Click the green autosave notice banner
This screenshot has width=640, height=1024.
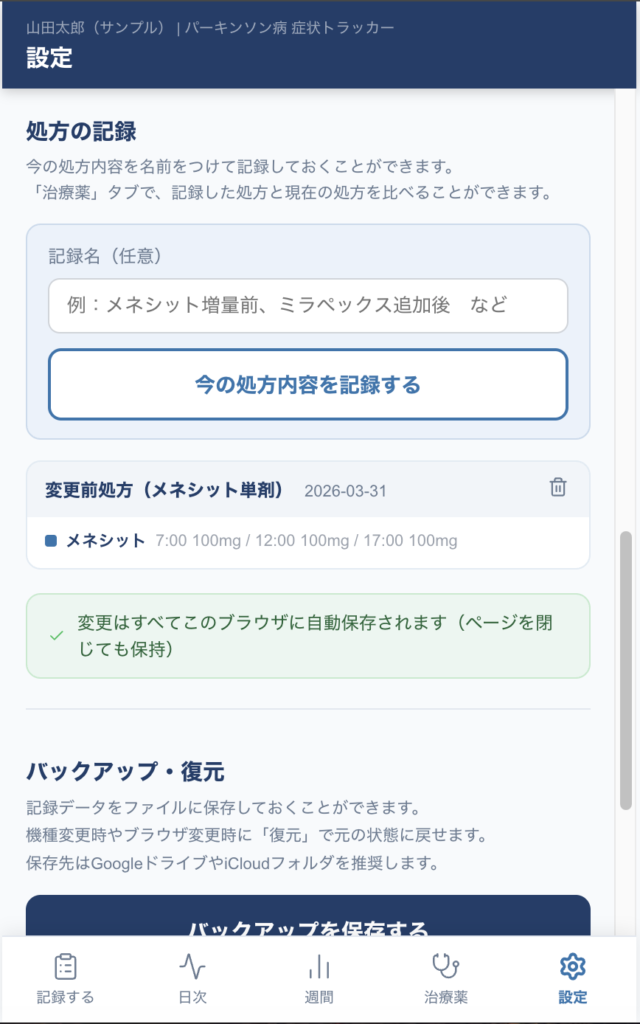(x=308, y=636)
